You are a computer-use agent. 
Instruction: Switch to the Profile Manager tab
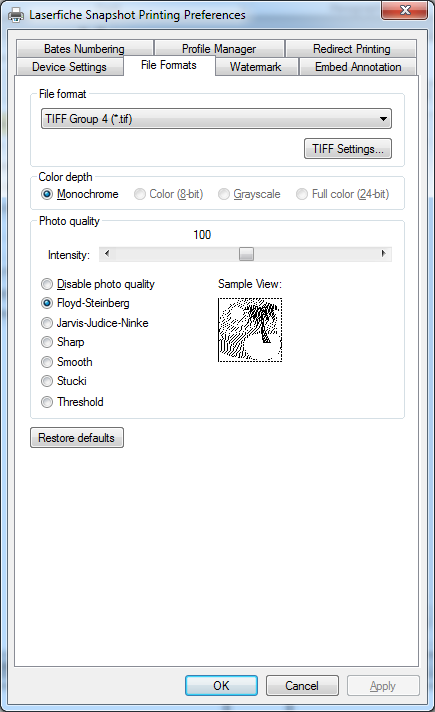pyautogui.click(x=219, y=49)
